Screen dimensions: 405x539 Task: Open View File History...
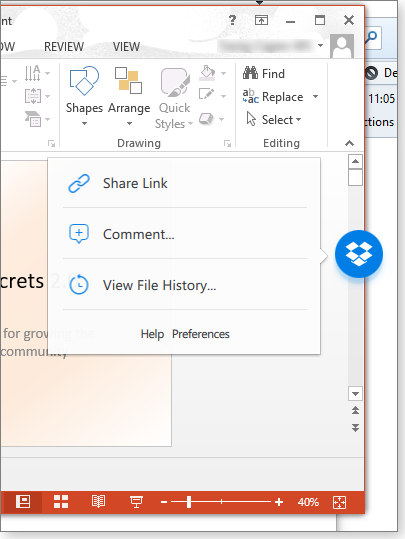pyautogui.click(x=185, y=285)
